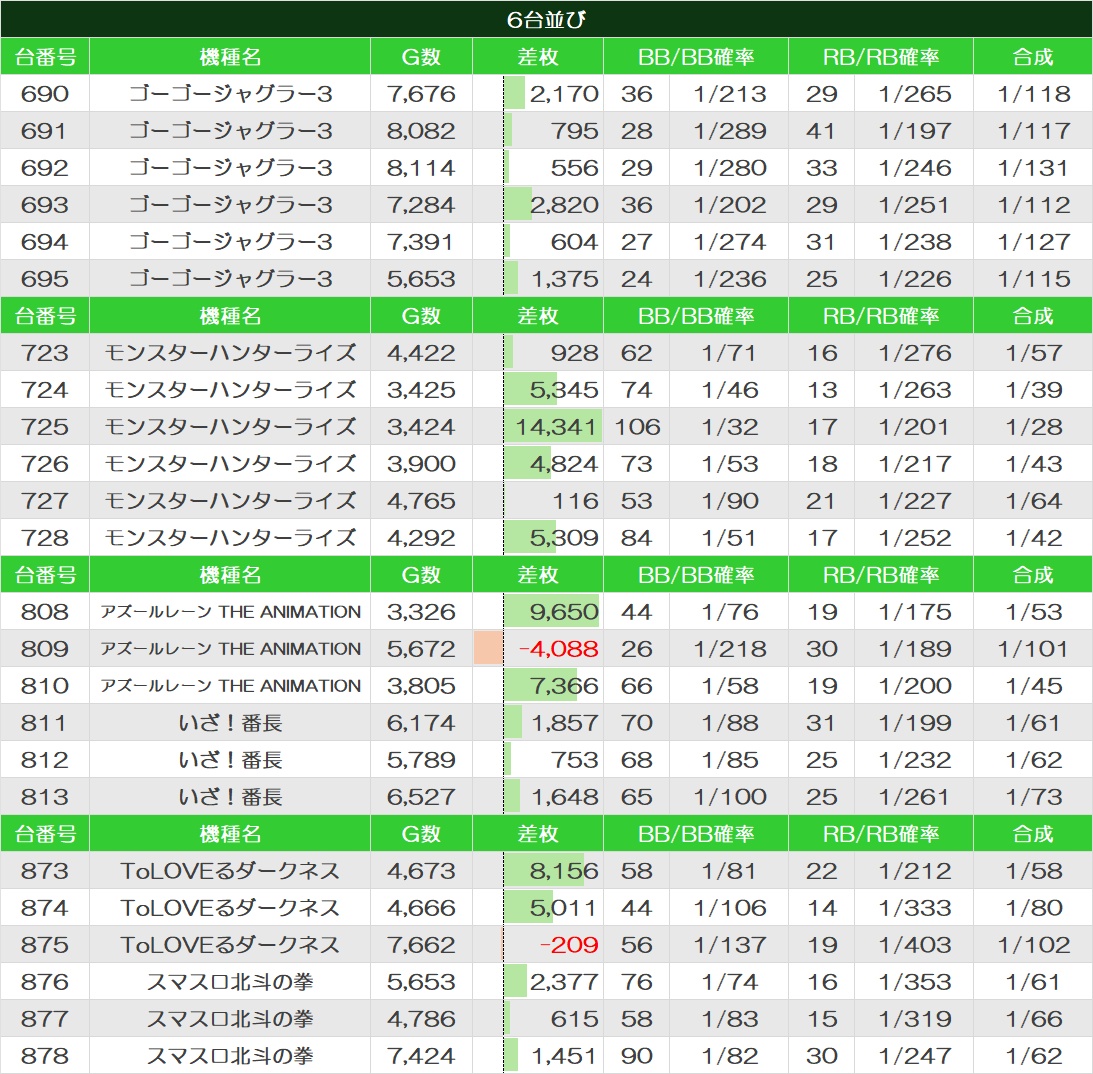Viewport: 1093px width, 1074px height.
Task: Click negative 差枚 value -4,088
Action: (x=558, y=648)
